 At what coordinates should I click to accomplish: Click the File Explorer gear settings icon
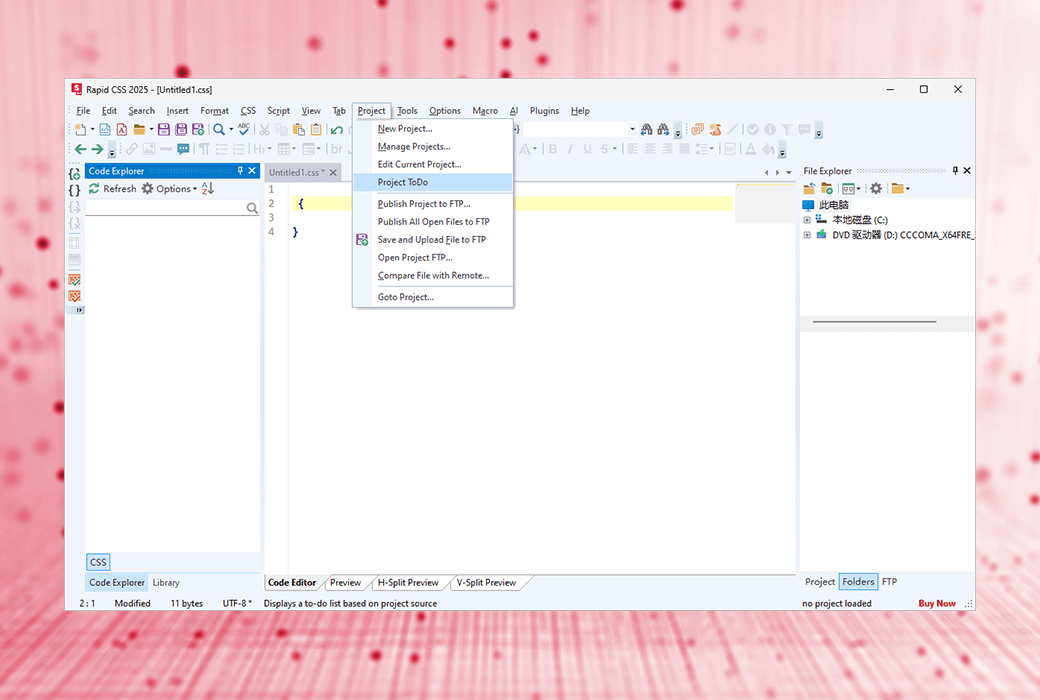876,188
